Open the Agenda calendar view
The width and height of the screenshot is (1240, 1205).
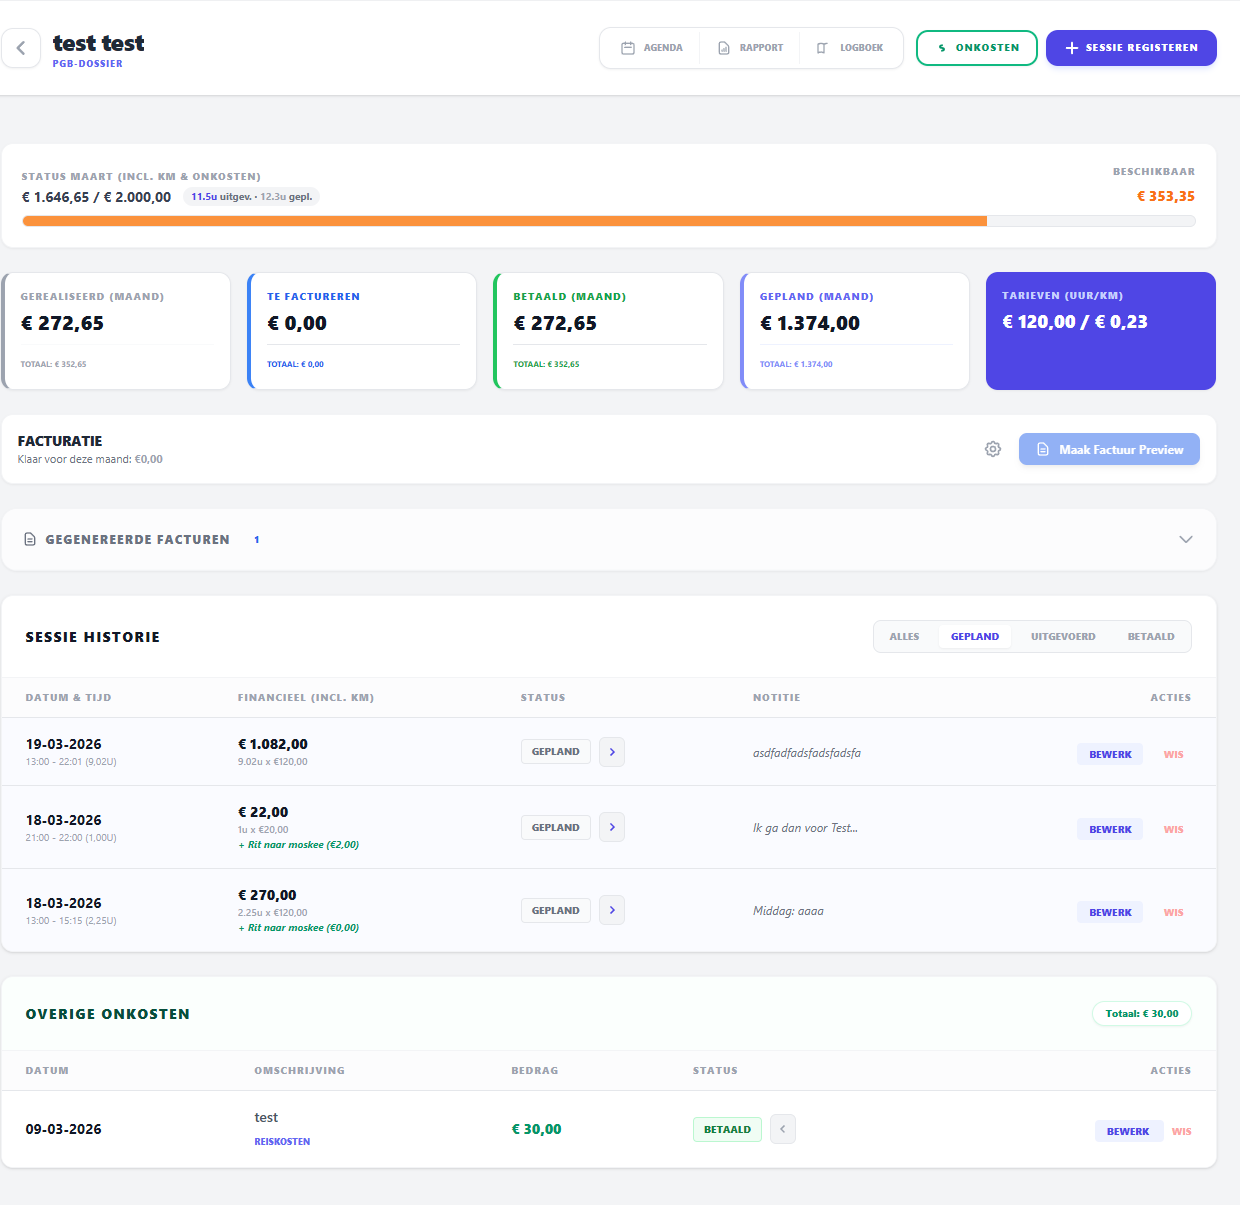tap(652, 48)
